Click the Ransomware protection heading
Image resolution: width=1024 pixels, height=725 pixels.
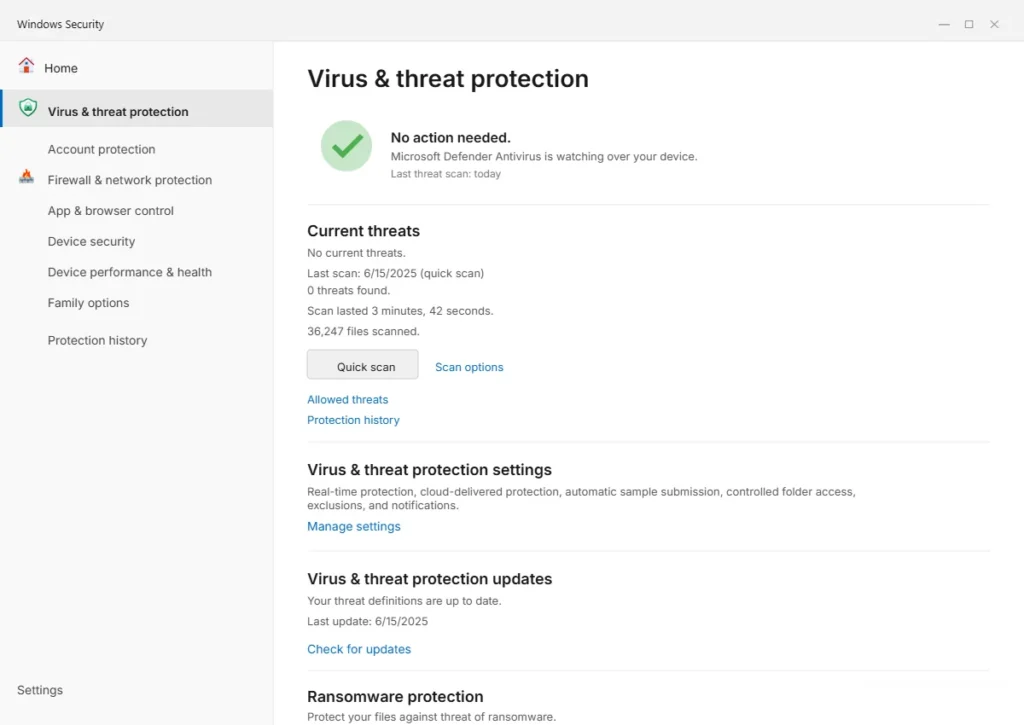click(x=395, y=696)
